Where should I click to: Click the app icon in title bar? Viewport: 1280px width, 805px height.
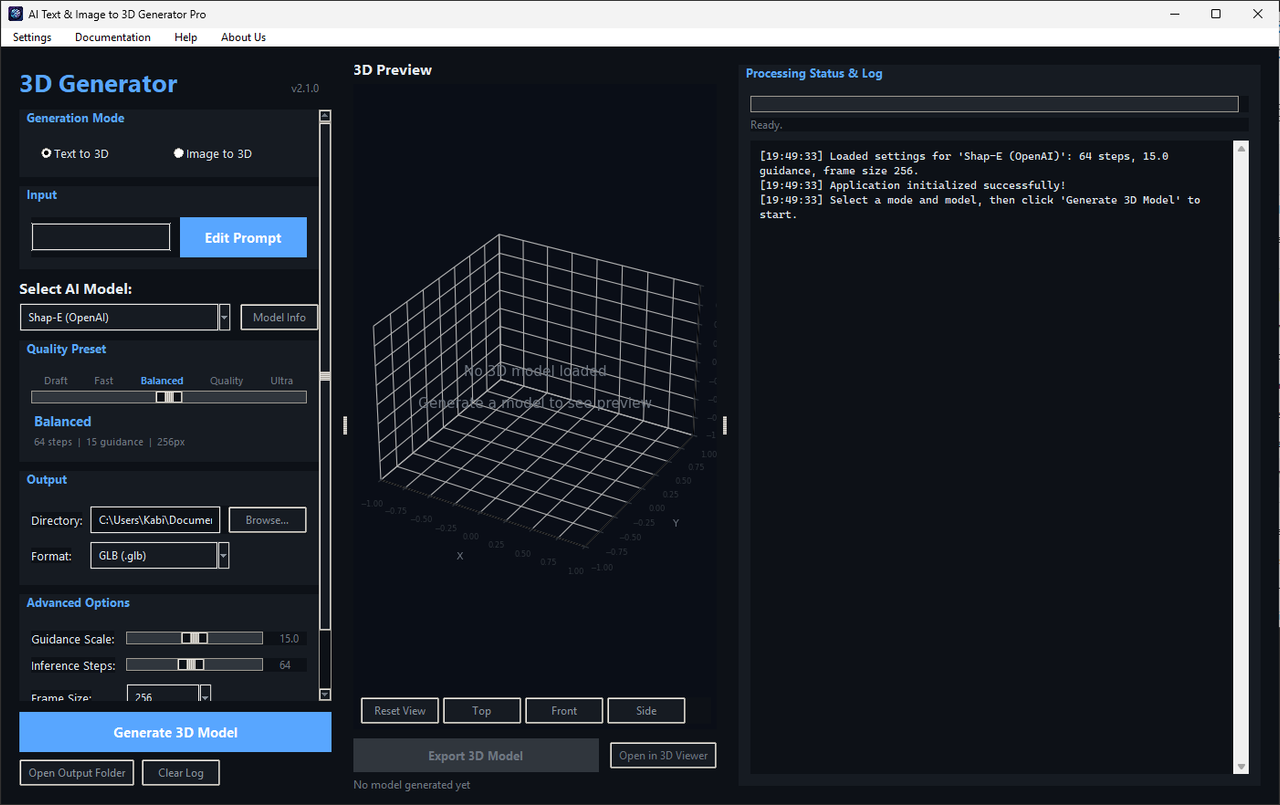(x=15, y=14)
